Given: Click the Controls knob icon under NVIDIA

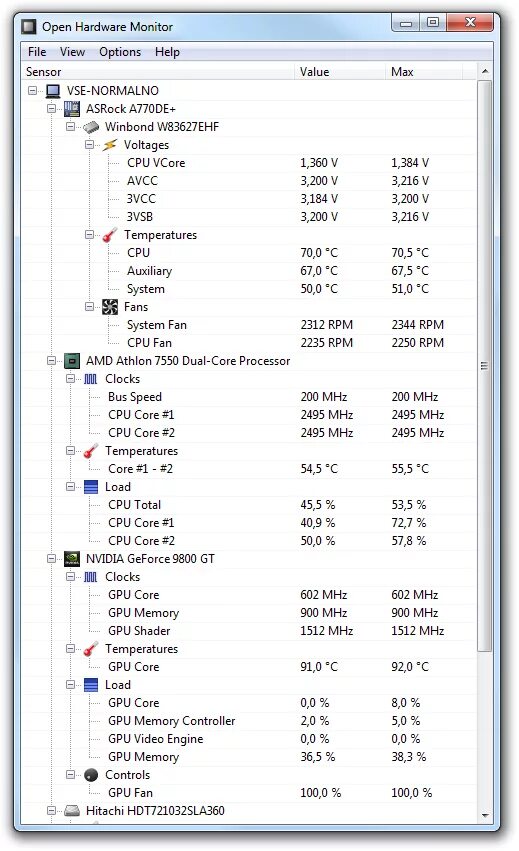Looking at the screenshot, I should (x=91, y=775).
